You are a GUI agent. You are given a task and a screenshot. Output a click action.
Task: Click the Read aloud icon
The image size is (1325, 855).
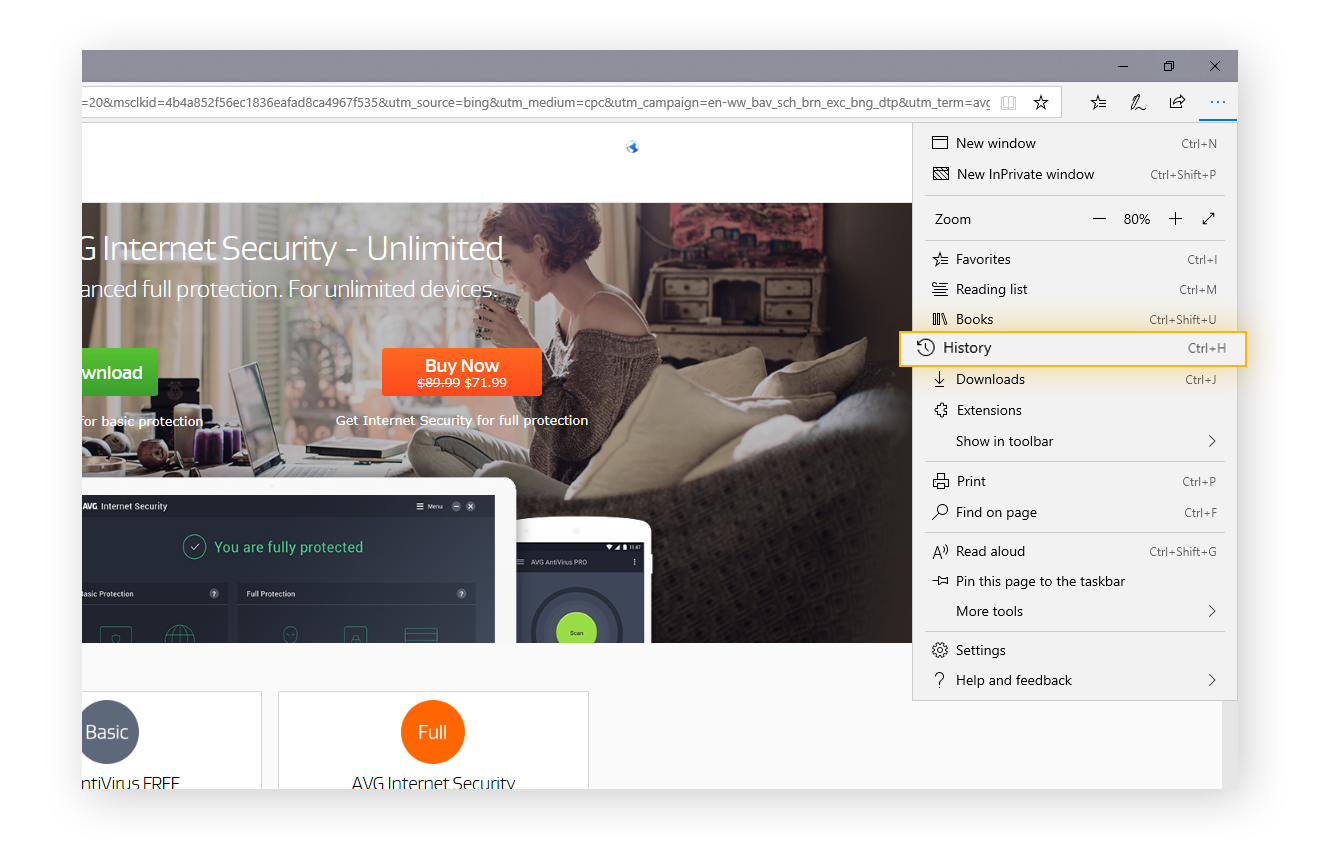(x=940, y=551)
